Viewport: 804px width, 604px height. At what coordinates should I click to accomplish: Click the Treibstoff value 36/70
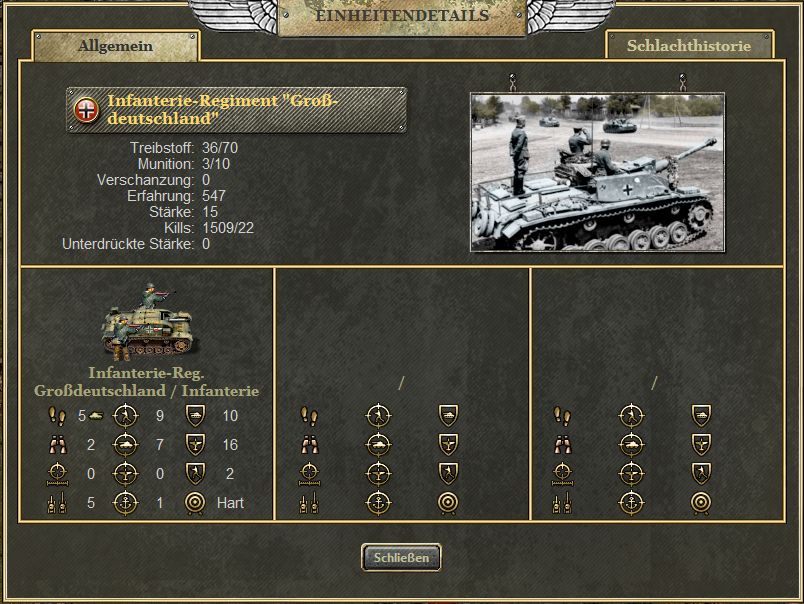coord(220,148)
